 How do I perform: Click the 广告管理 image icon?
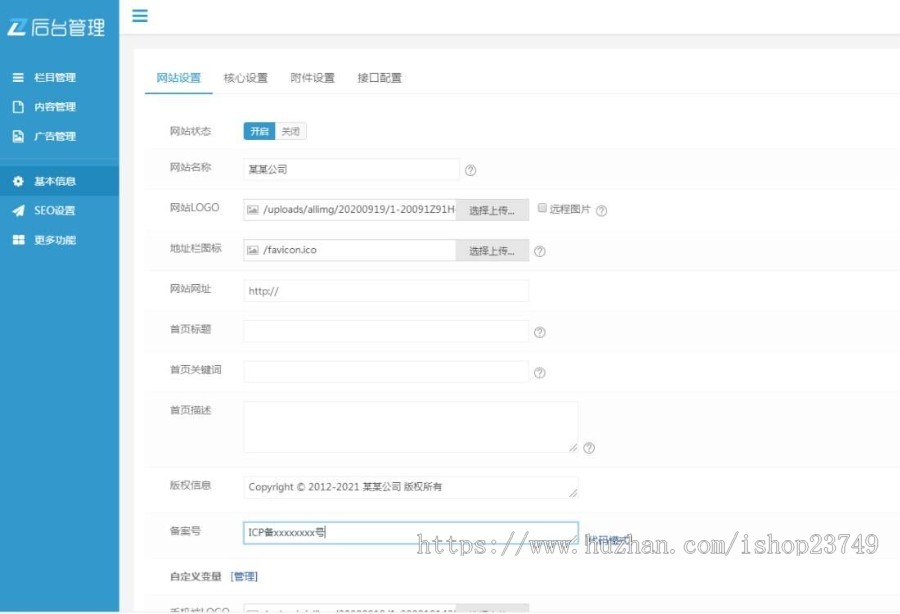point(18,136)
